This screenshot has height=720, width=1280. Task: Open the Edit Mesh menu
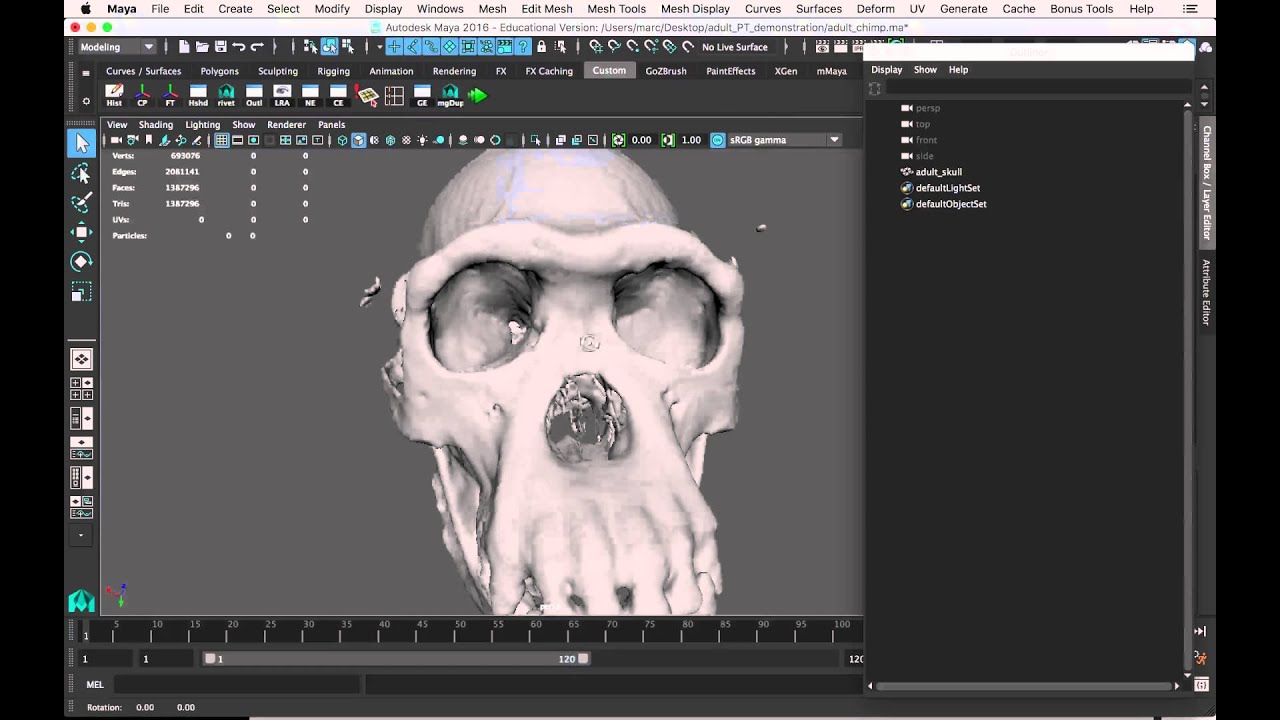[546, 9]
